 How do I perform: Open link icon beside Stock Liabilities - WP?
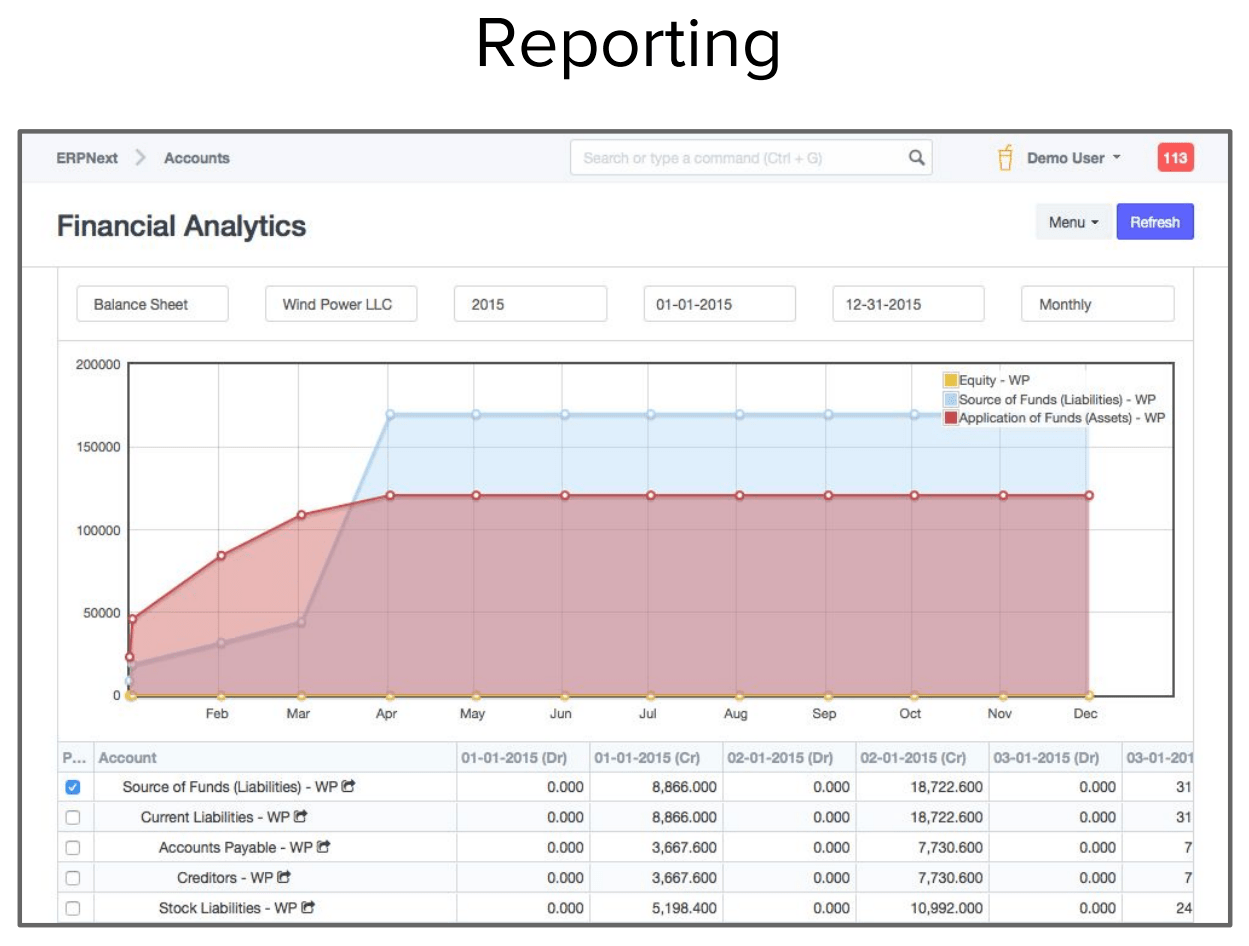tap(308, 908)
